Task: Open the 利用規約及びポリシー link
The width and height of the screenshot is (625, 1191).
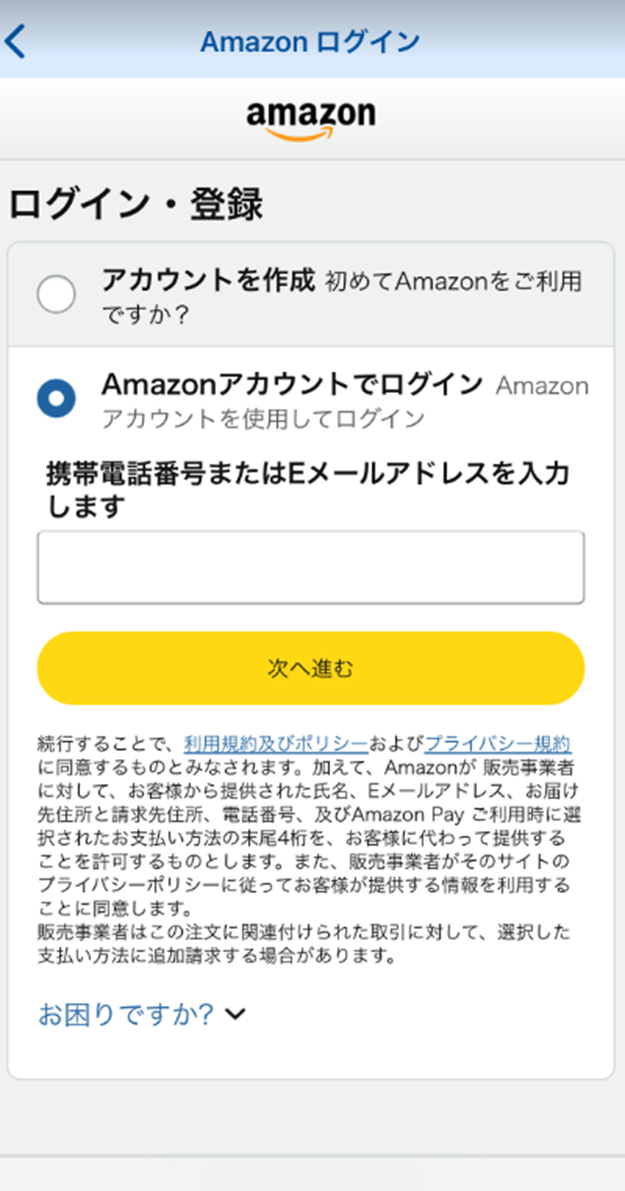Action: coord(276,743)
